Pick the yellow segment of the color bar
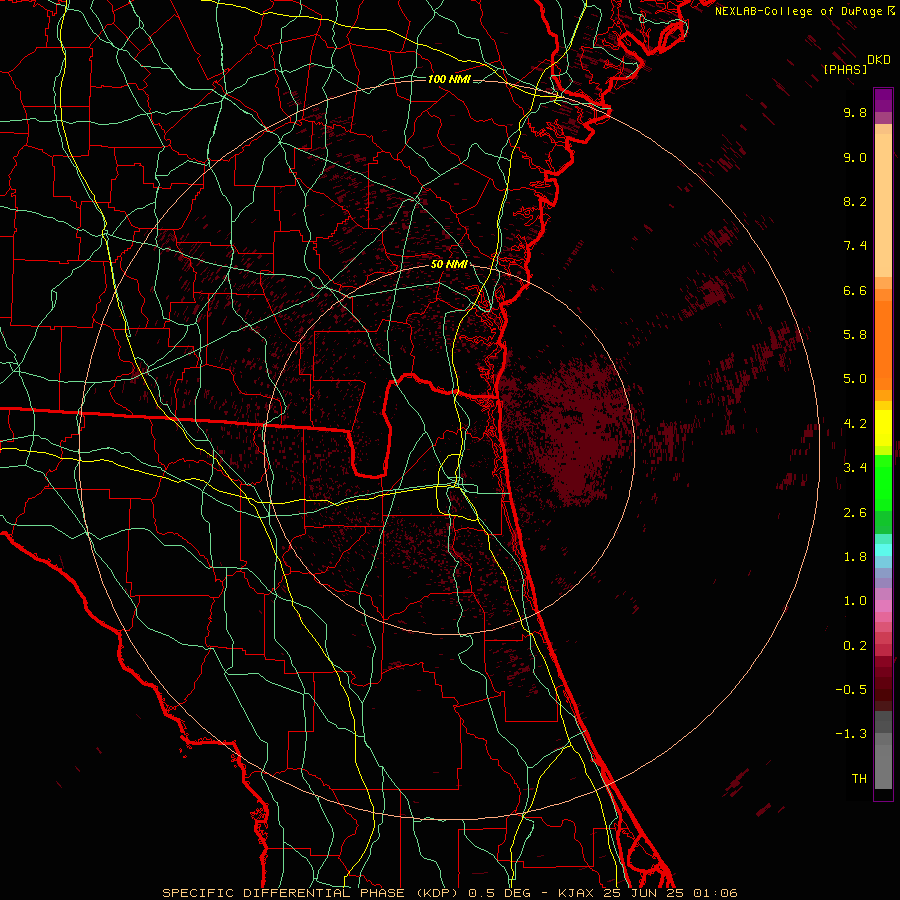The image size is (900, 900). [x=883, y=428]
